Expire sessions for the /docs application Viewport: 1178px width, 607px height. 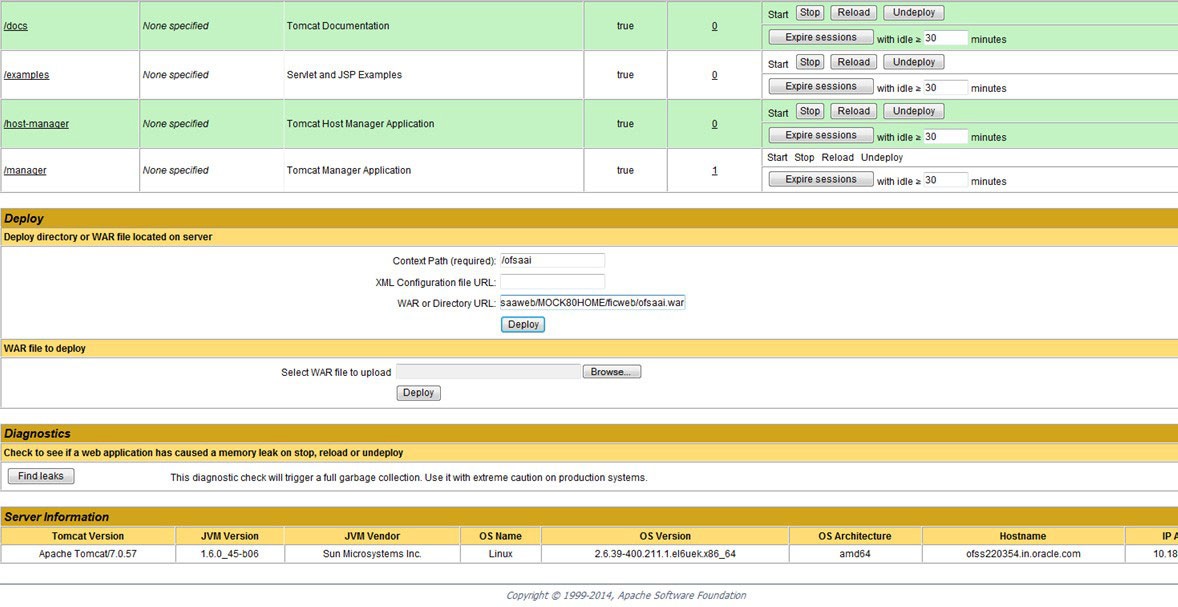pos(819,36)
